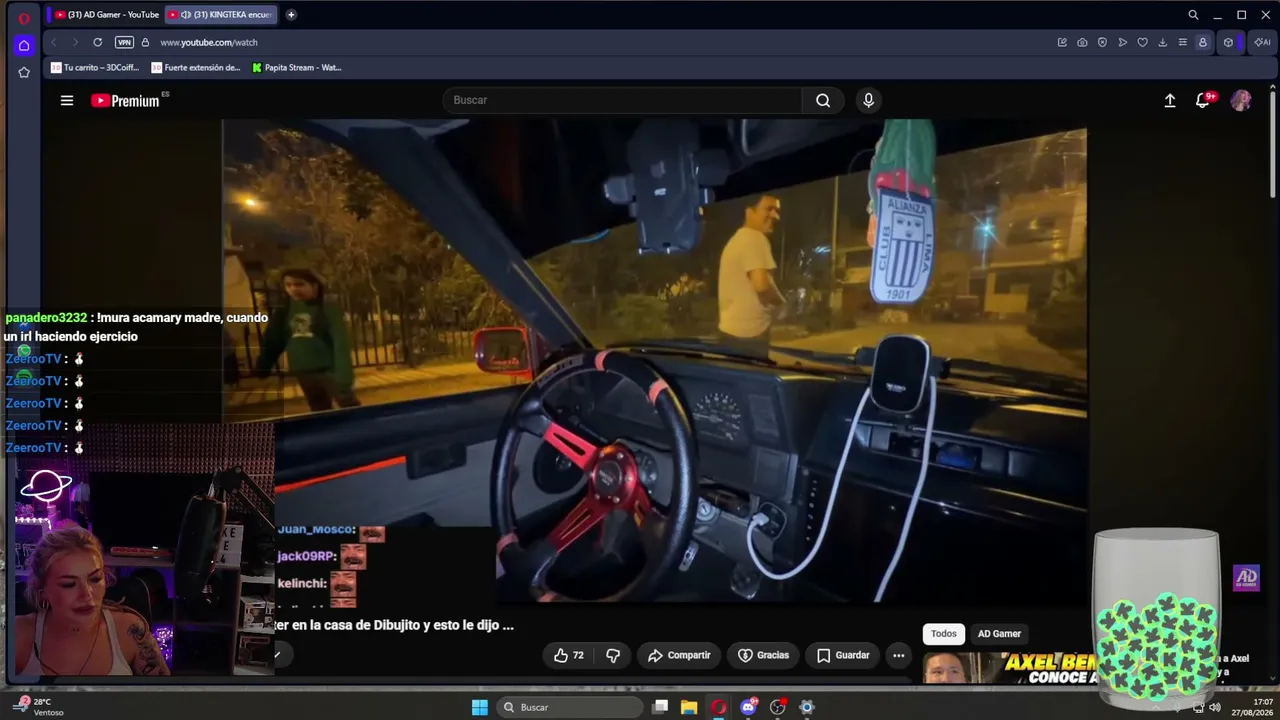Open the browser downloads icon

point(1162,42)
